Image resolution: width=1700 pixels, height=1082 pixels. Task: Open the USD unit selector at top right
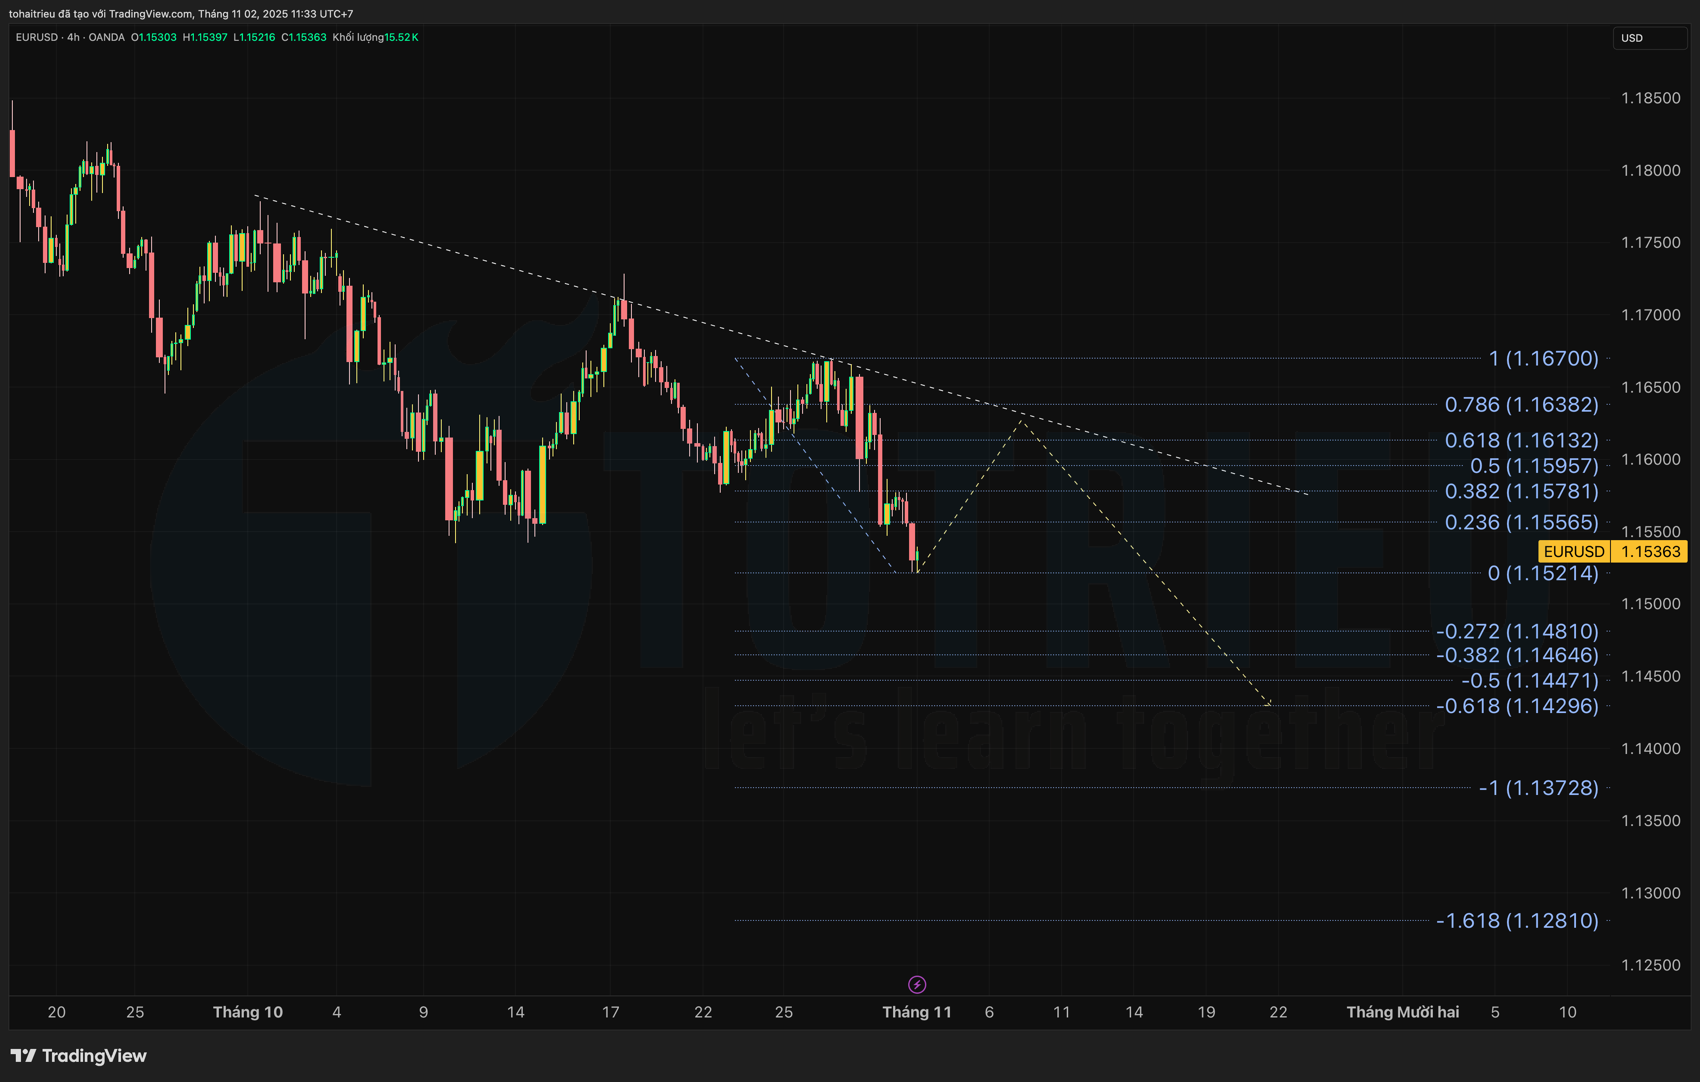pos(1650,37)
